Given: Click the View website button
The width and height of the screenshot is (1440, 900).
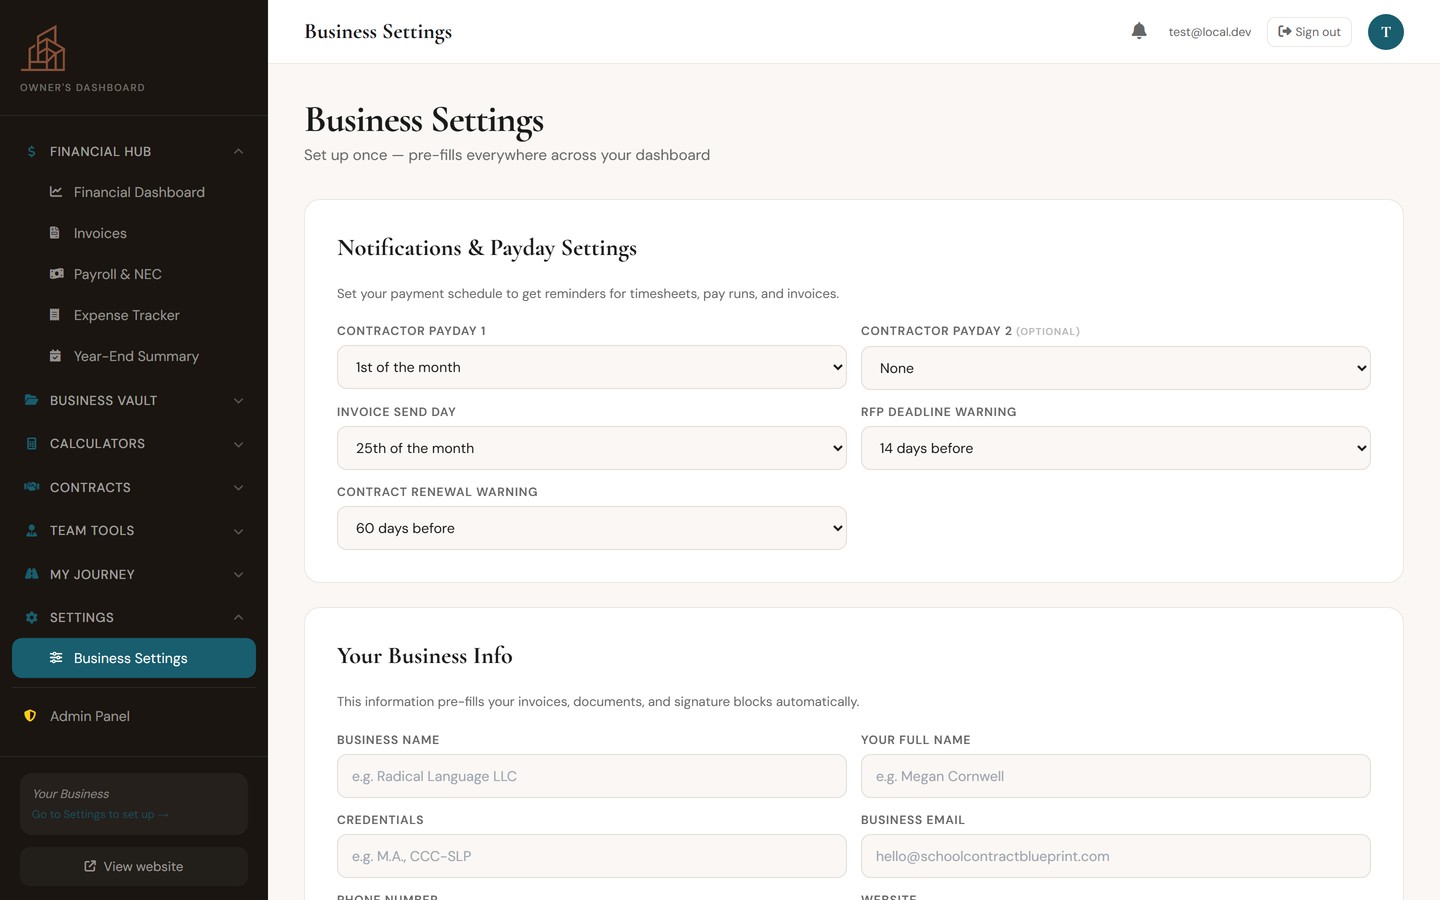Looking at the screenshot, I should [134, 866].
